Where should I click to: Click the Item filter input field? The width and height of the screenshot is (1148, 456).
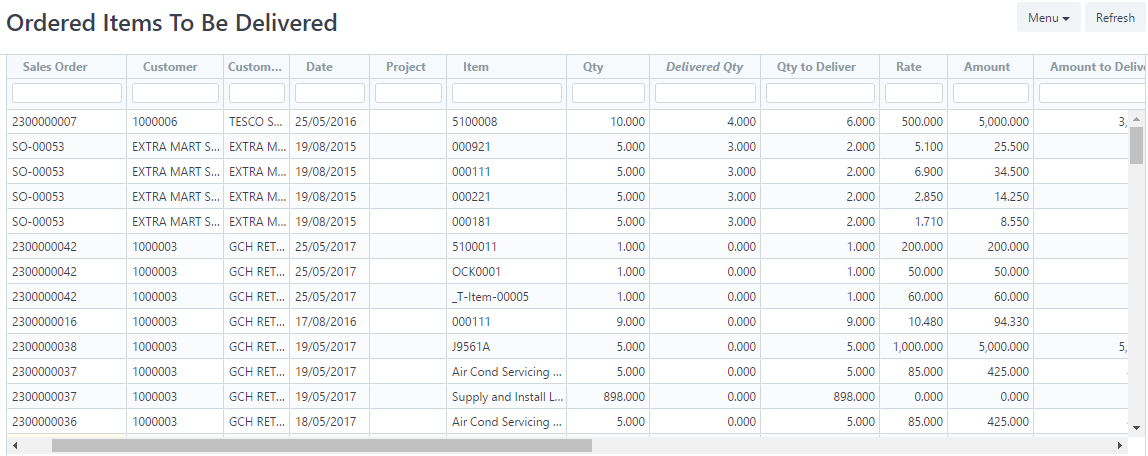point(506,93)
